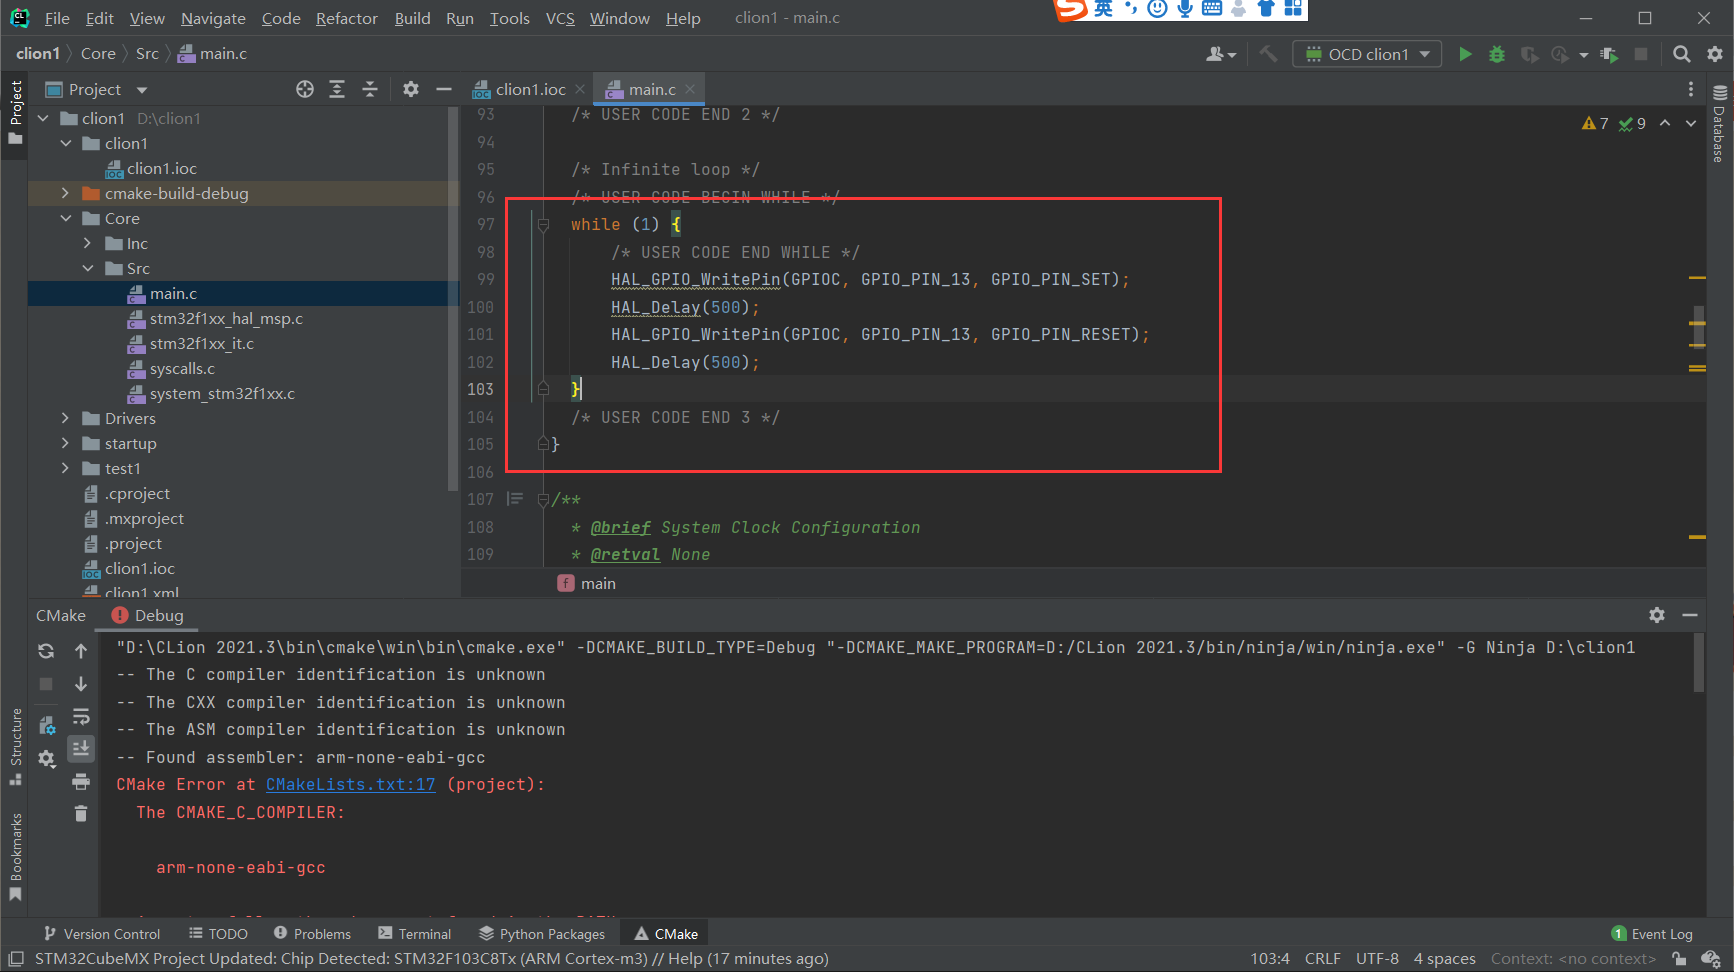Switch to Debug tab in CMake panel
1734x972 pixels.
[148, 615]
